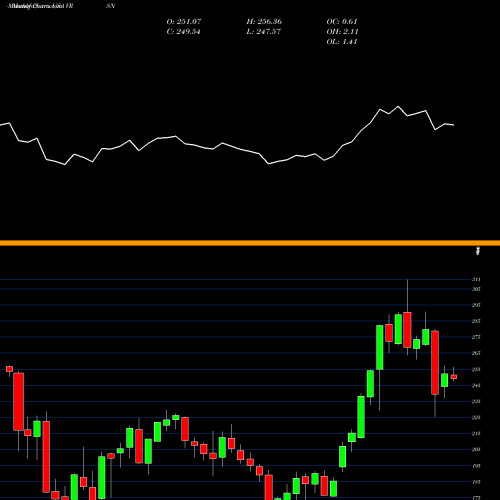The height and width of the screenshot is (500, 500).
Task: Click the 305 price axis label
Action: (476, 289)
